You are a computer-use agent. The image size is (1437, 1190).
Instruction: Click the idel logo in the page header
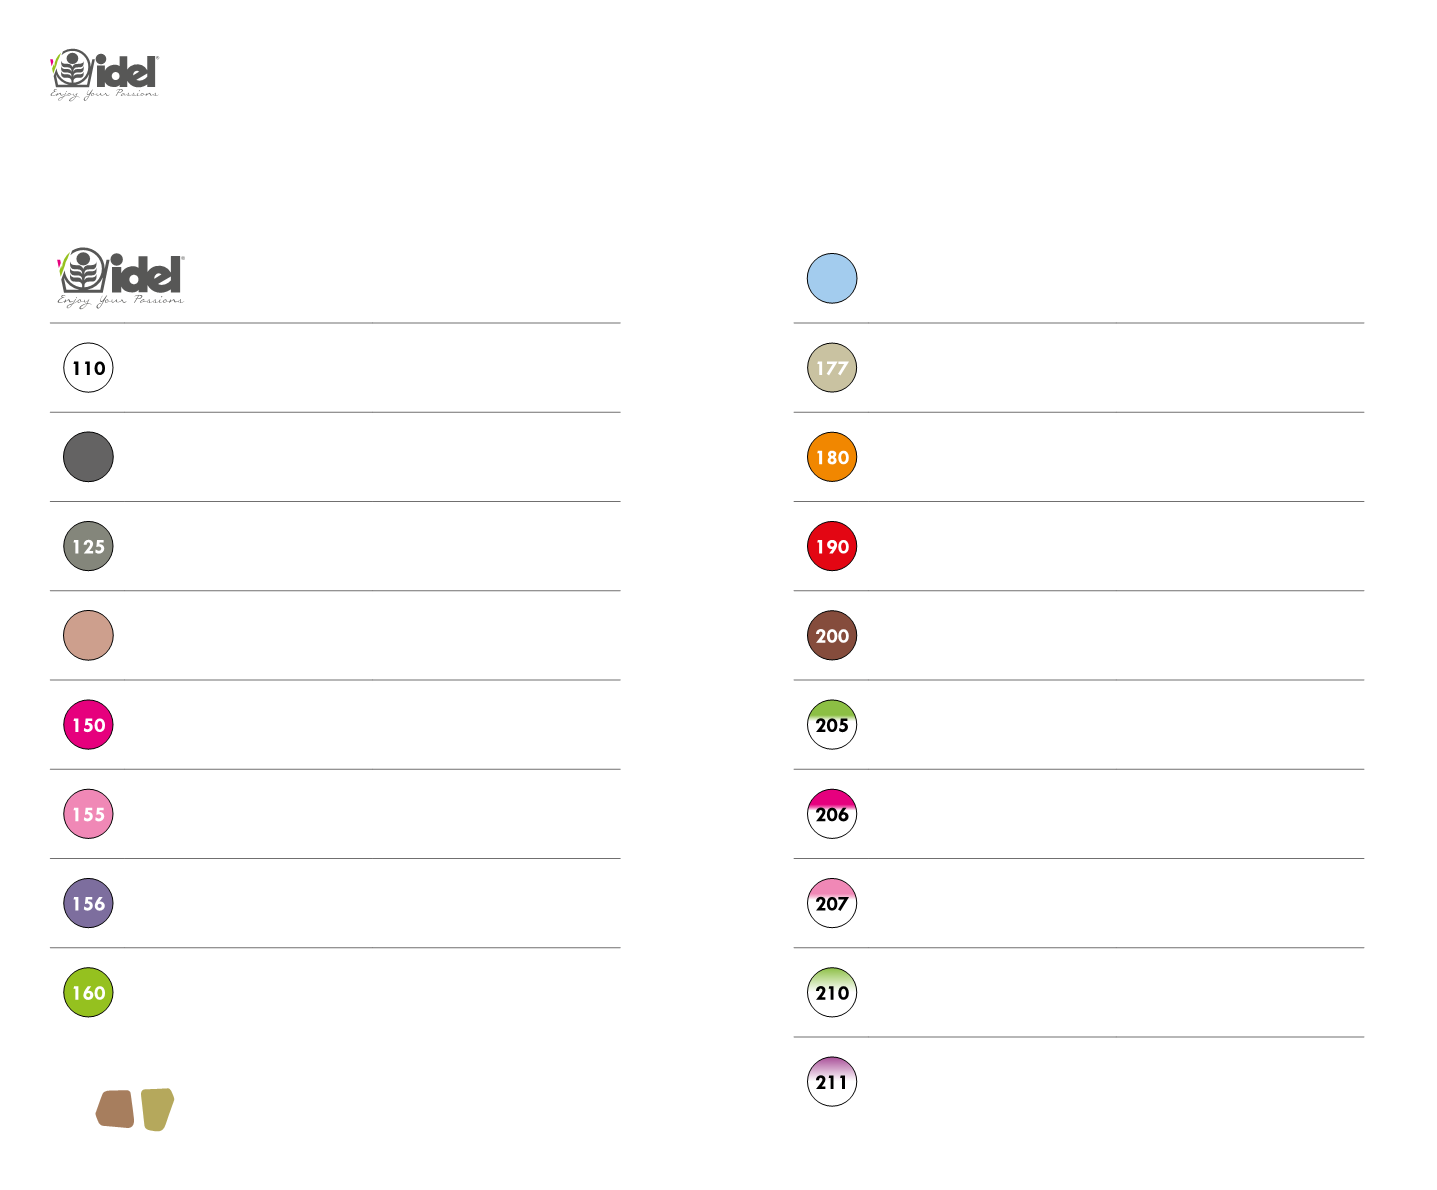tap(104, 75)
